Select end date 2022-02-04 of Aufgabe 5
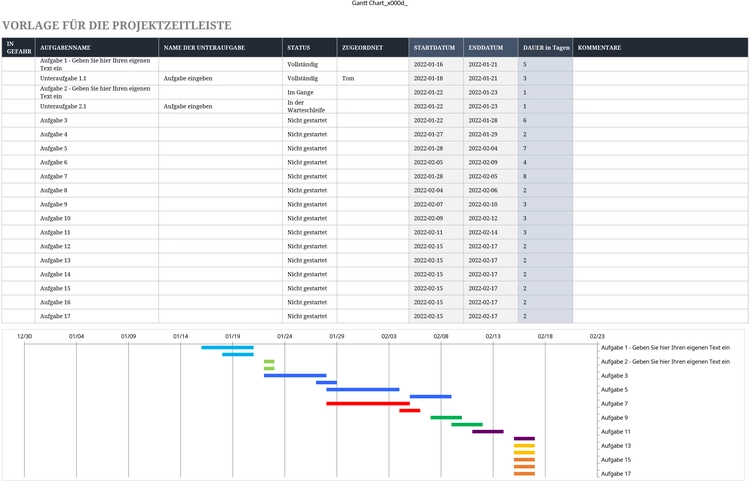 (x=490, y=148)
